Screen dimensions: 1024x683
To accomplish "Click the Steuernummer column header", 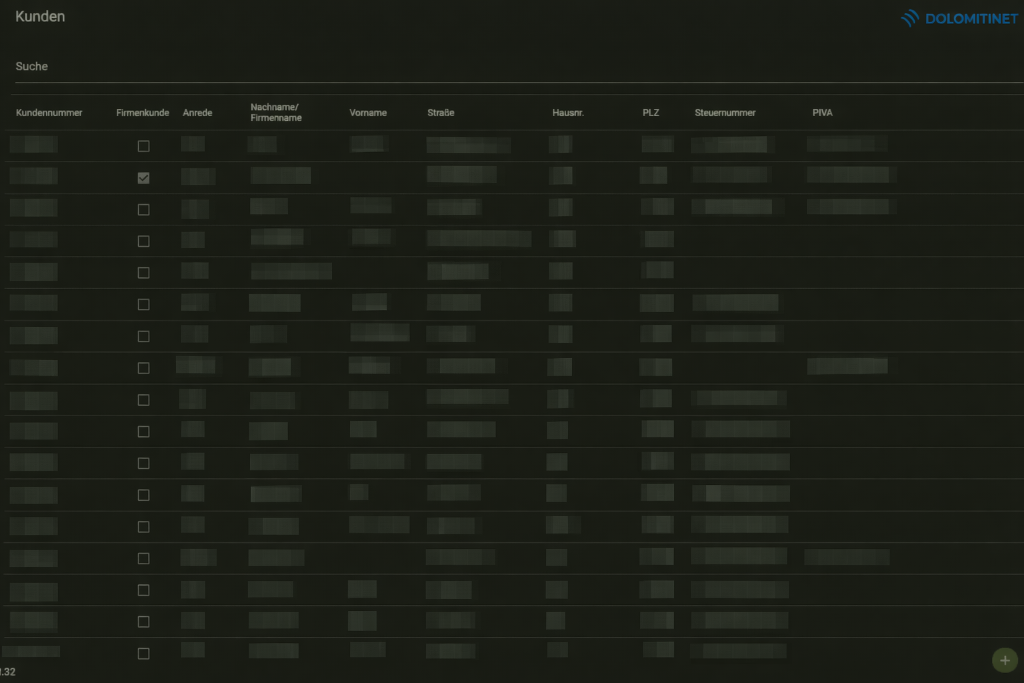I will [725, 113].
